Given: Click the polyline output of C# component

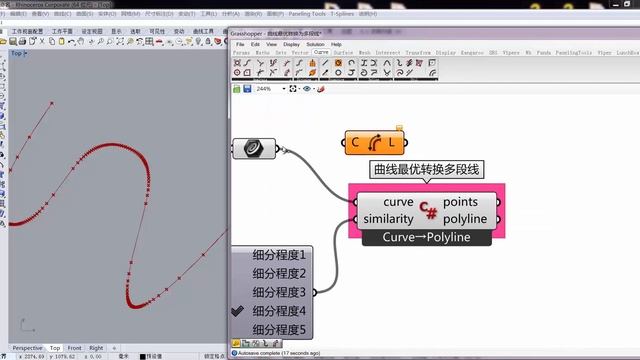Looking at the screenshot, I should [465, 219].
